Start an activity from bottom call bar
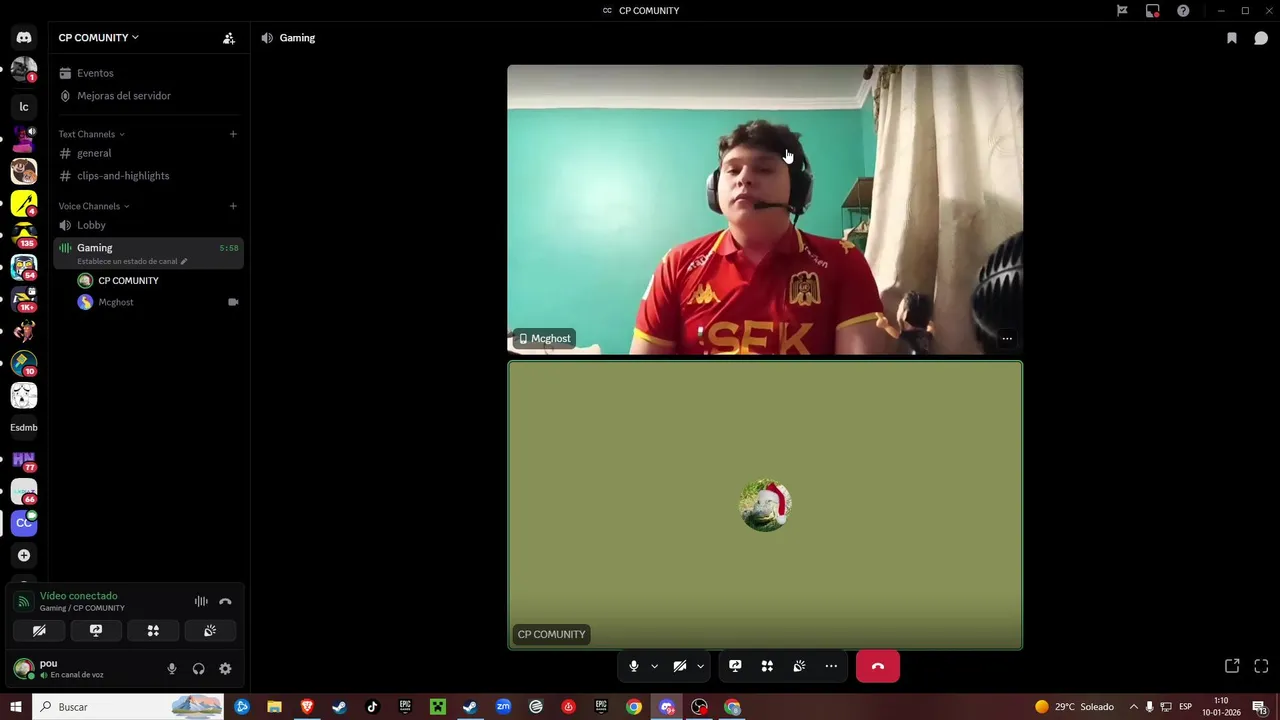The width and height of the screenshot is (1280, 720). tap(767, 666)
